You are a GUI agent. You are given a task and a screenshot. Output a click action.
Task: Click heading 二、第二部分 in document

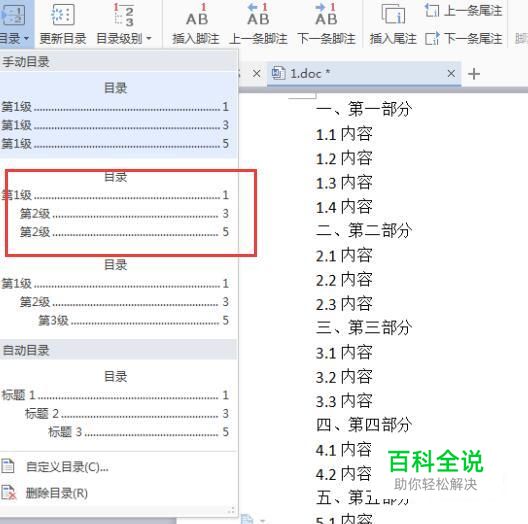click(364, 231)
